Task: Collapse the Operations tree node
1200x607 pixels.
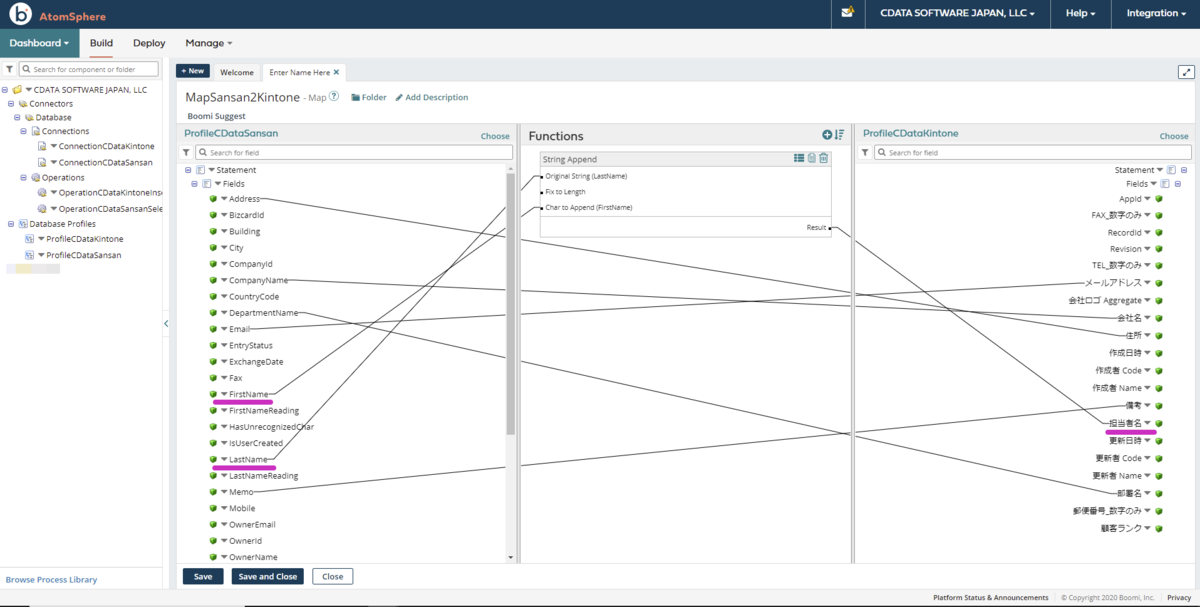Action: pos(23,177)
